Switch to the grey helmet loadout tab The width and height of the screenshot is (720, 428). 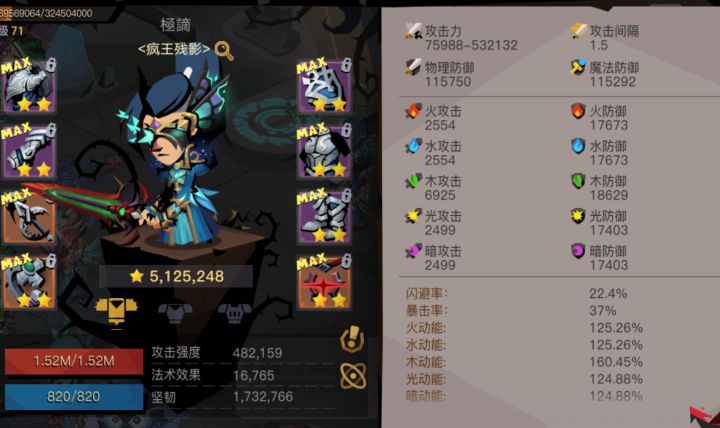tap(235, 313)
